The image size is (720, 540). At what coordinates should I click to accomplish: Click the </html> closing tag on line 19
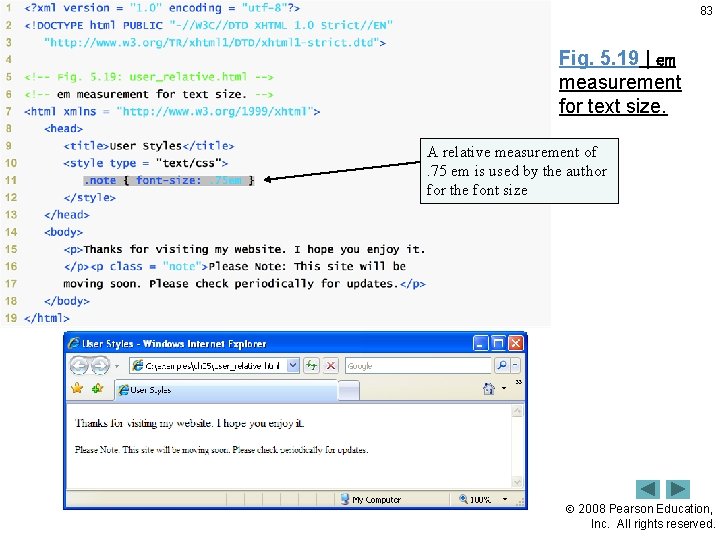(46, 318)
